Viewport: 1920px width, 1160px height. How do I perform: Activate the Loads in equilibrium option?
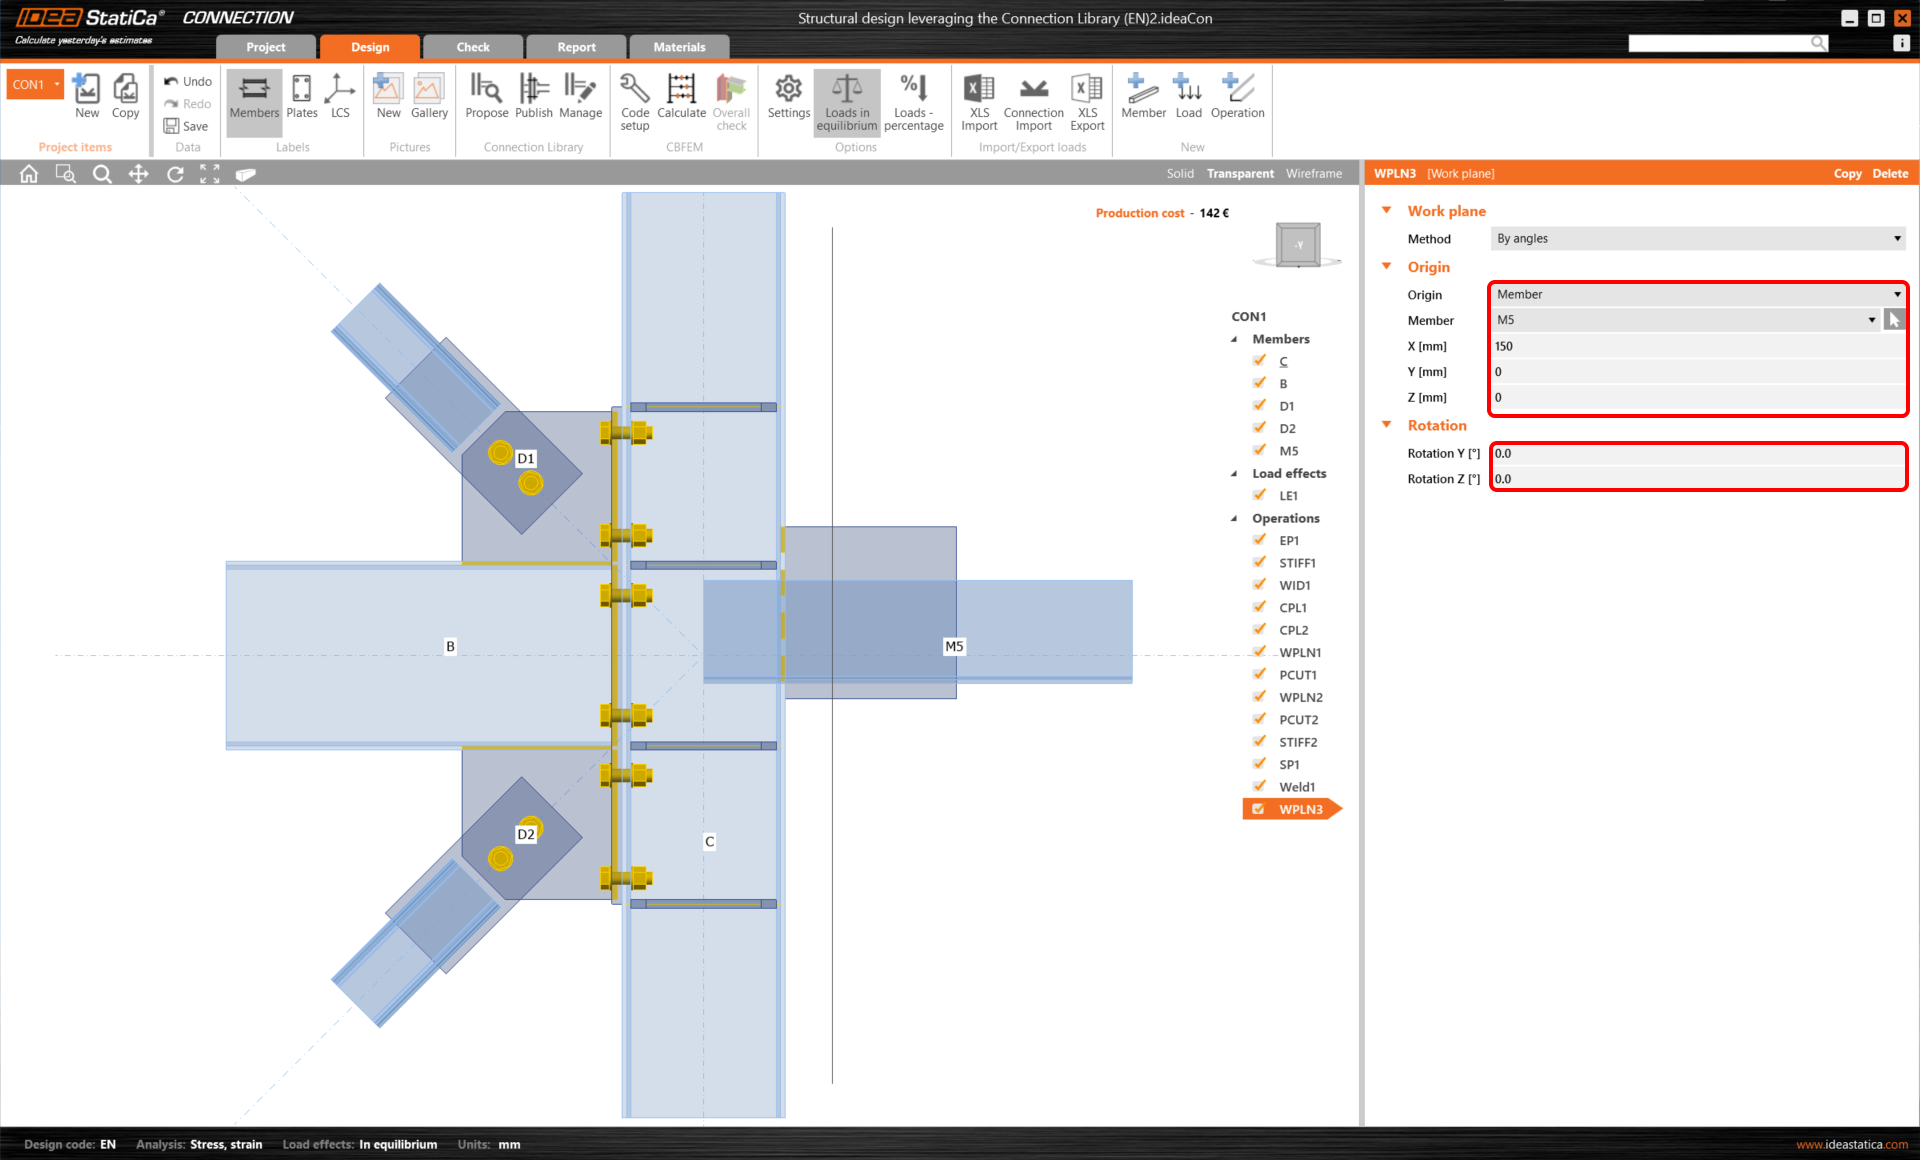pyautogui.click(x=846, y=100)
